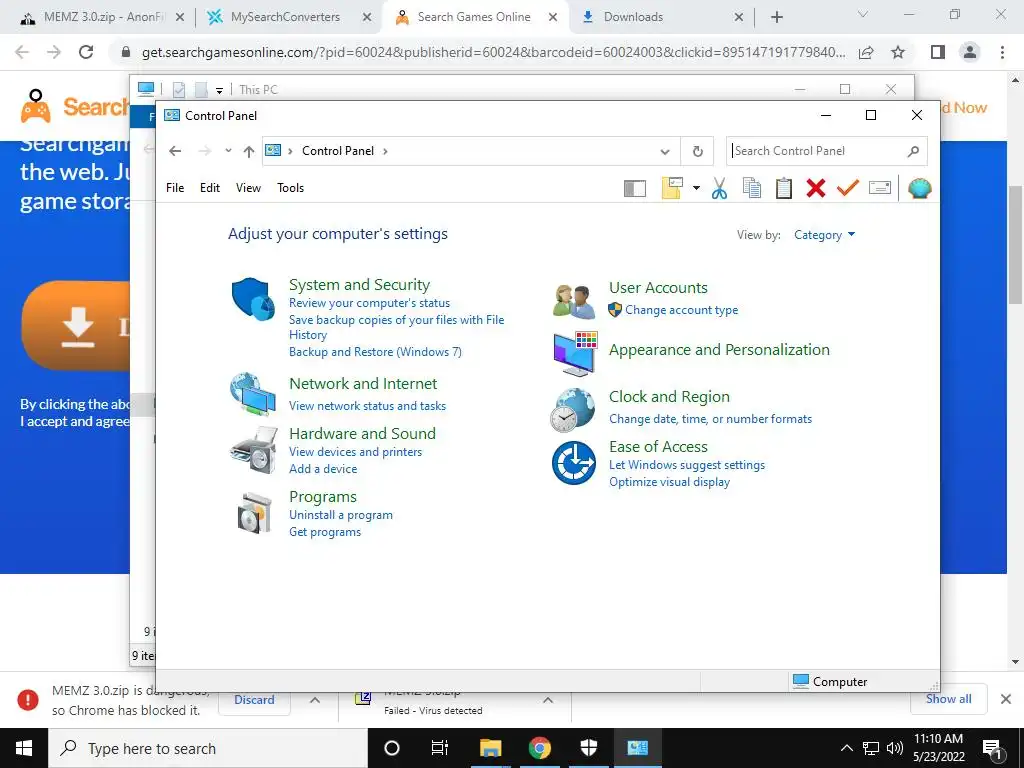The height and width of the screenshot is (768, 1024).
Task: Open View devices and printers link
Action: tap(355, 452)
